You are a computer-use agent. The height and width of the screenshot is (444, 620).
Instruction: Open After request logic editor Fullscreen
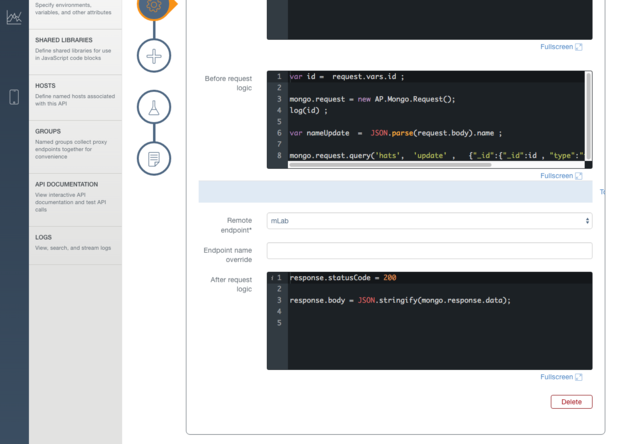coord(561,377)
